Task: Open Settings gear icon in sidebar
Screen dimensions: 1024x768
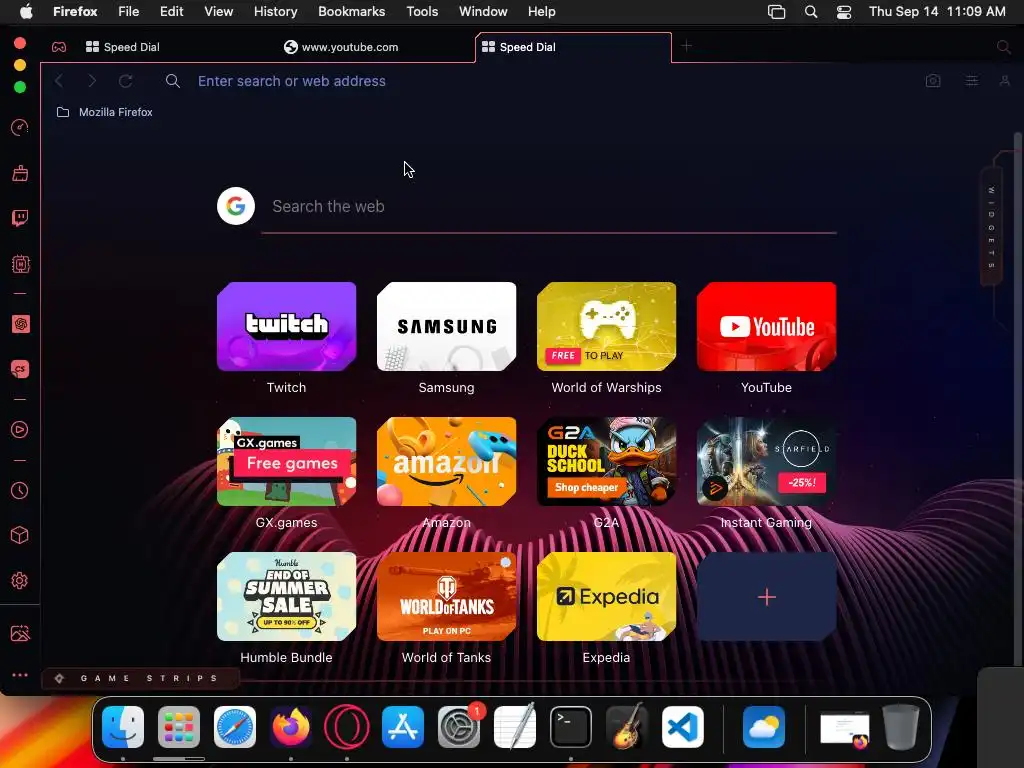Action: 20,581
